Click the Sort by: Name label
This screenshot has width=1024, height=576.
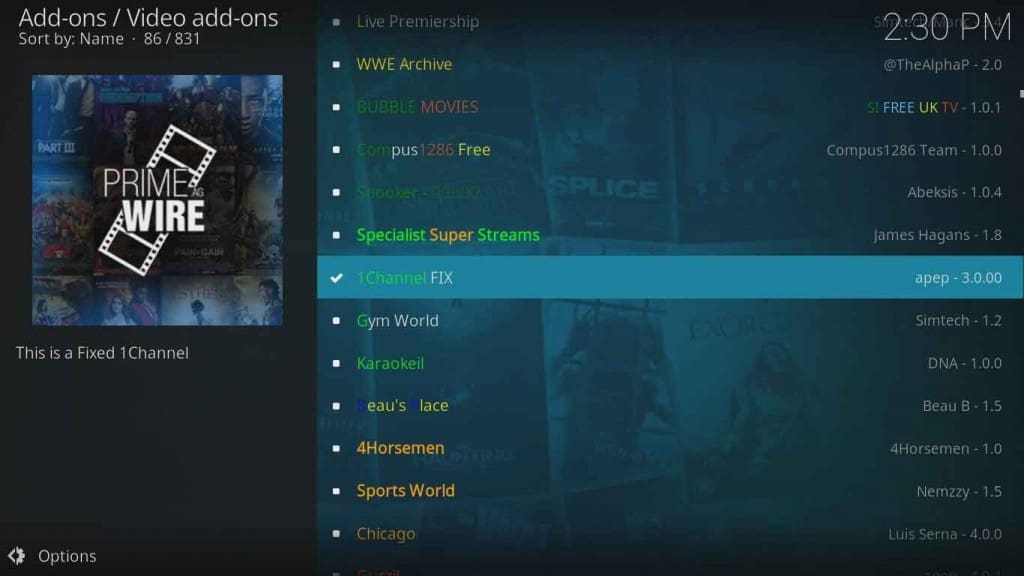[x=71, y=39]
